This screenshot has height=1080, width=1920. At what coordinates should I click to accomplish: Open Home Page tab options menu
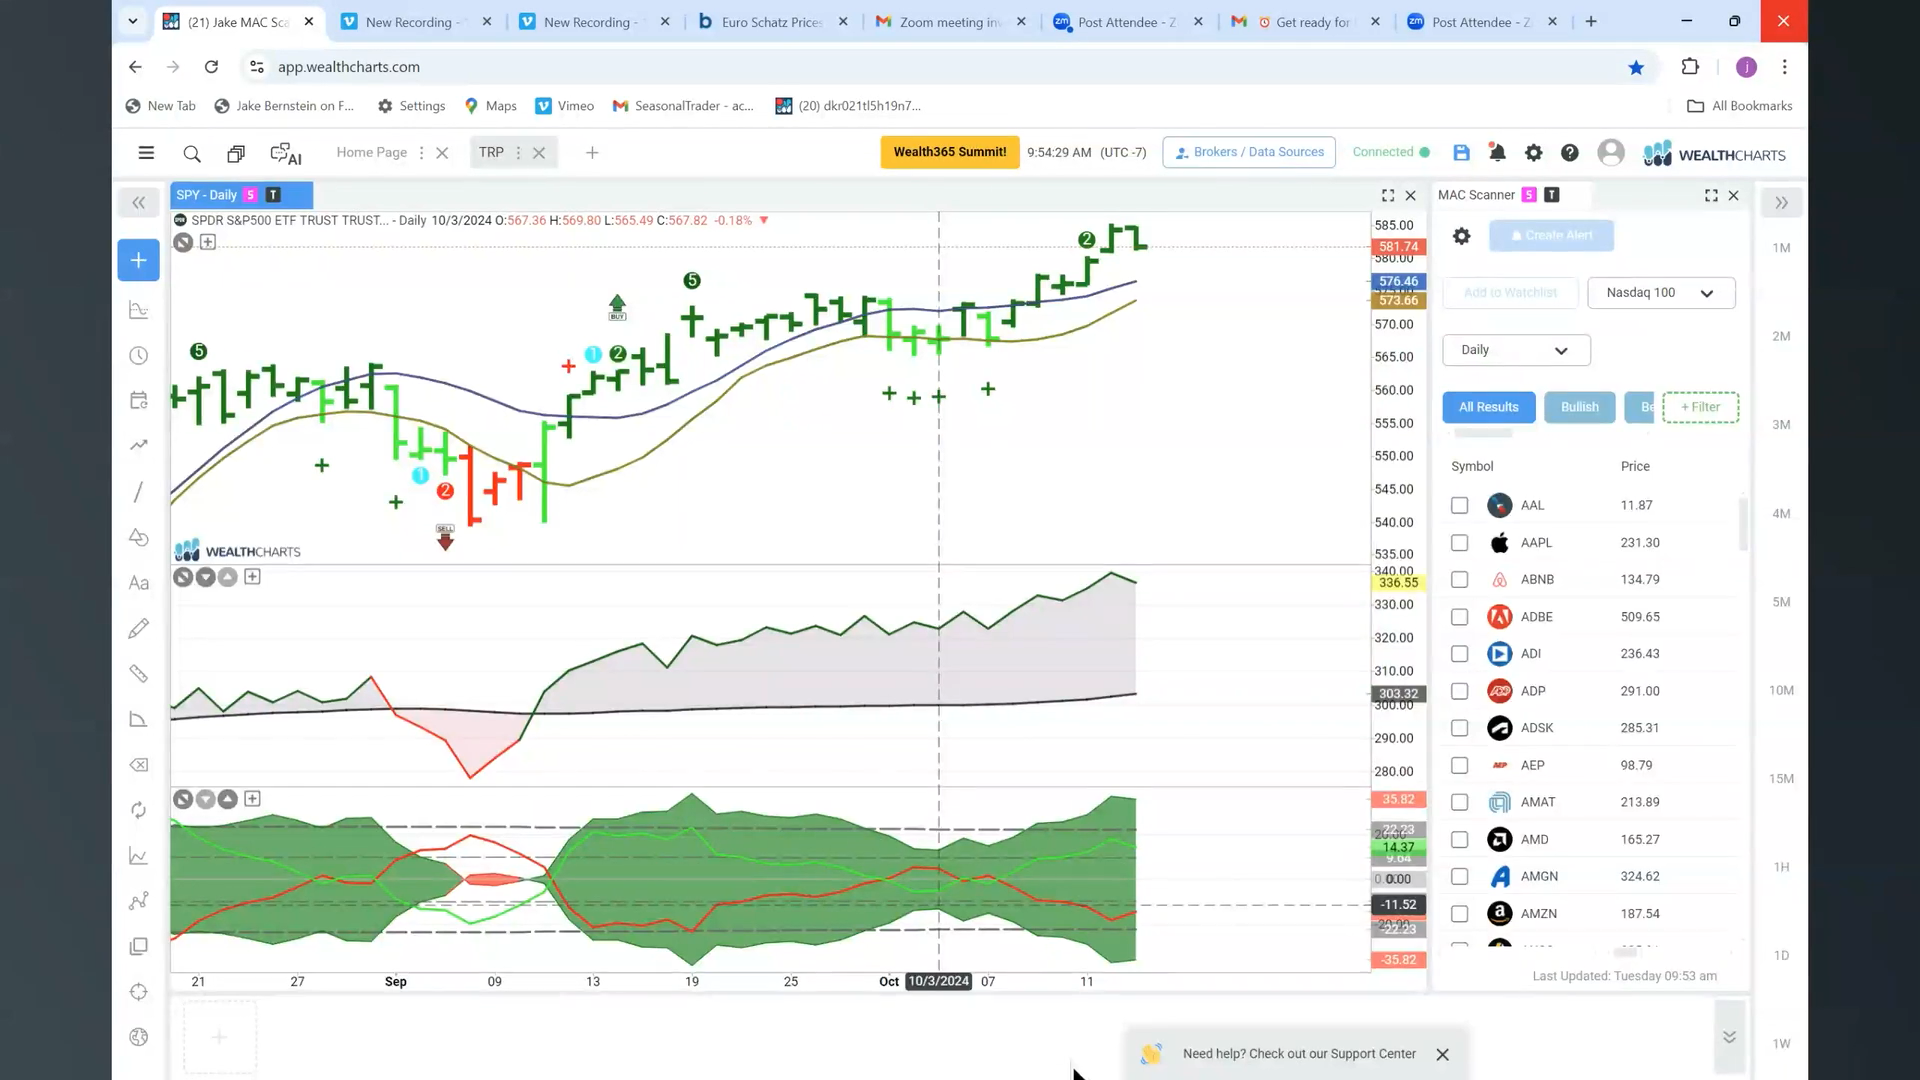[x=421, y=153]
